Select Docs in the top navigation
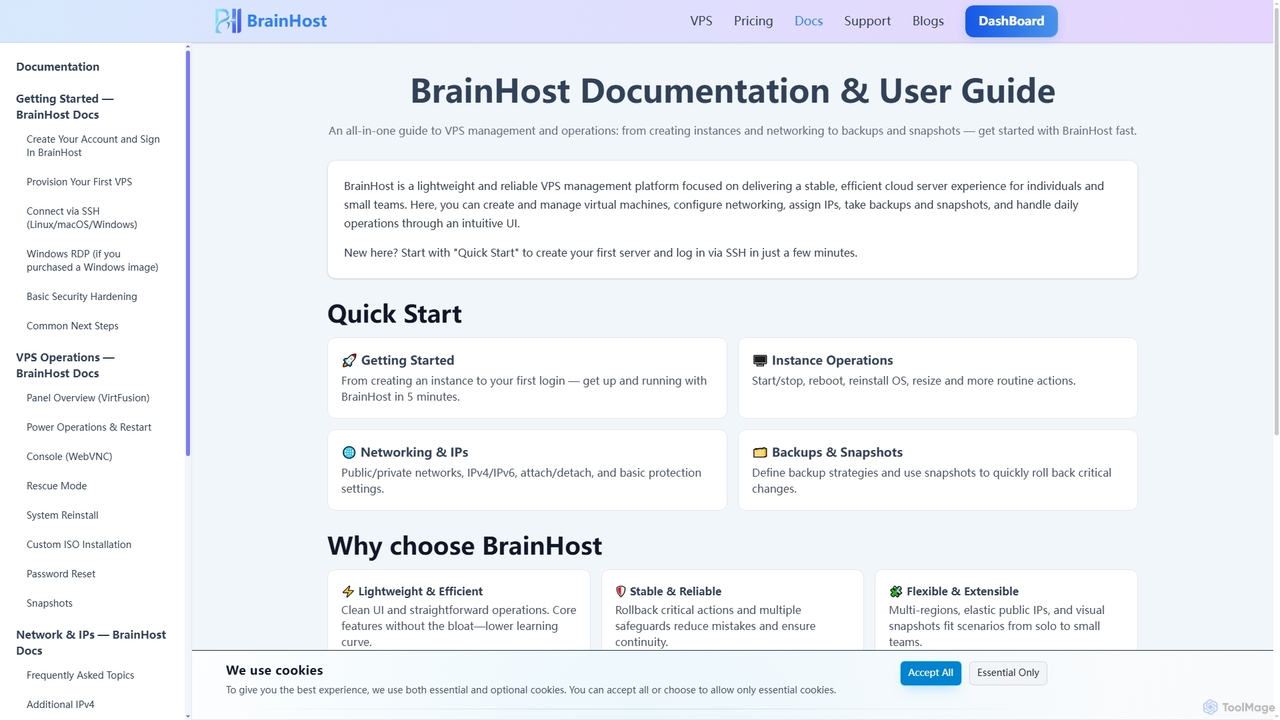Viewport: 1280px width, 720px height. (x=808, y=21)
